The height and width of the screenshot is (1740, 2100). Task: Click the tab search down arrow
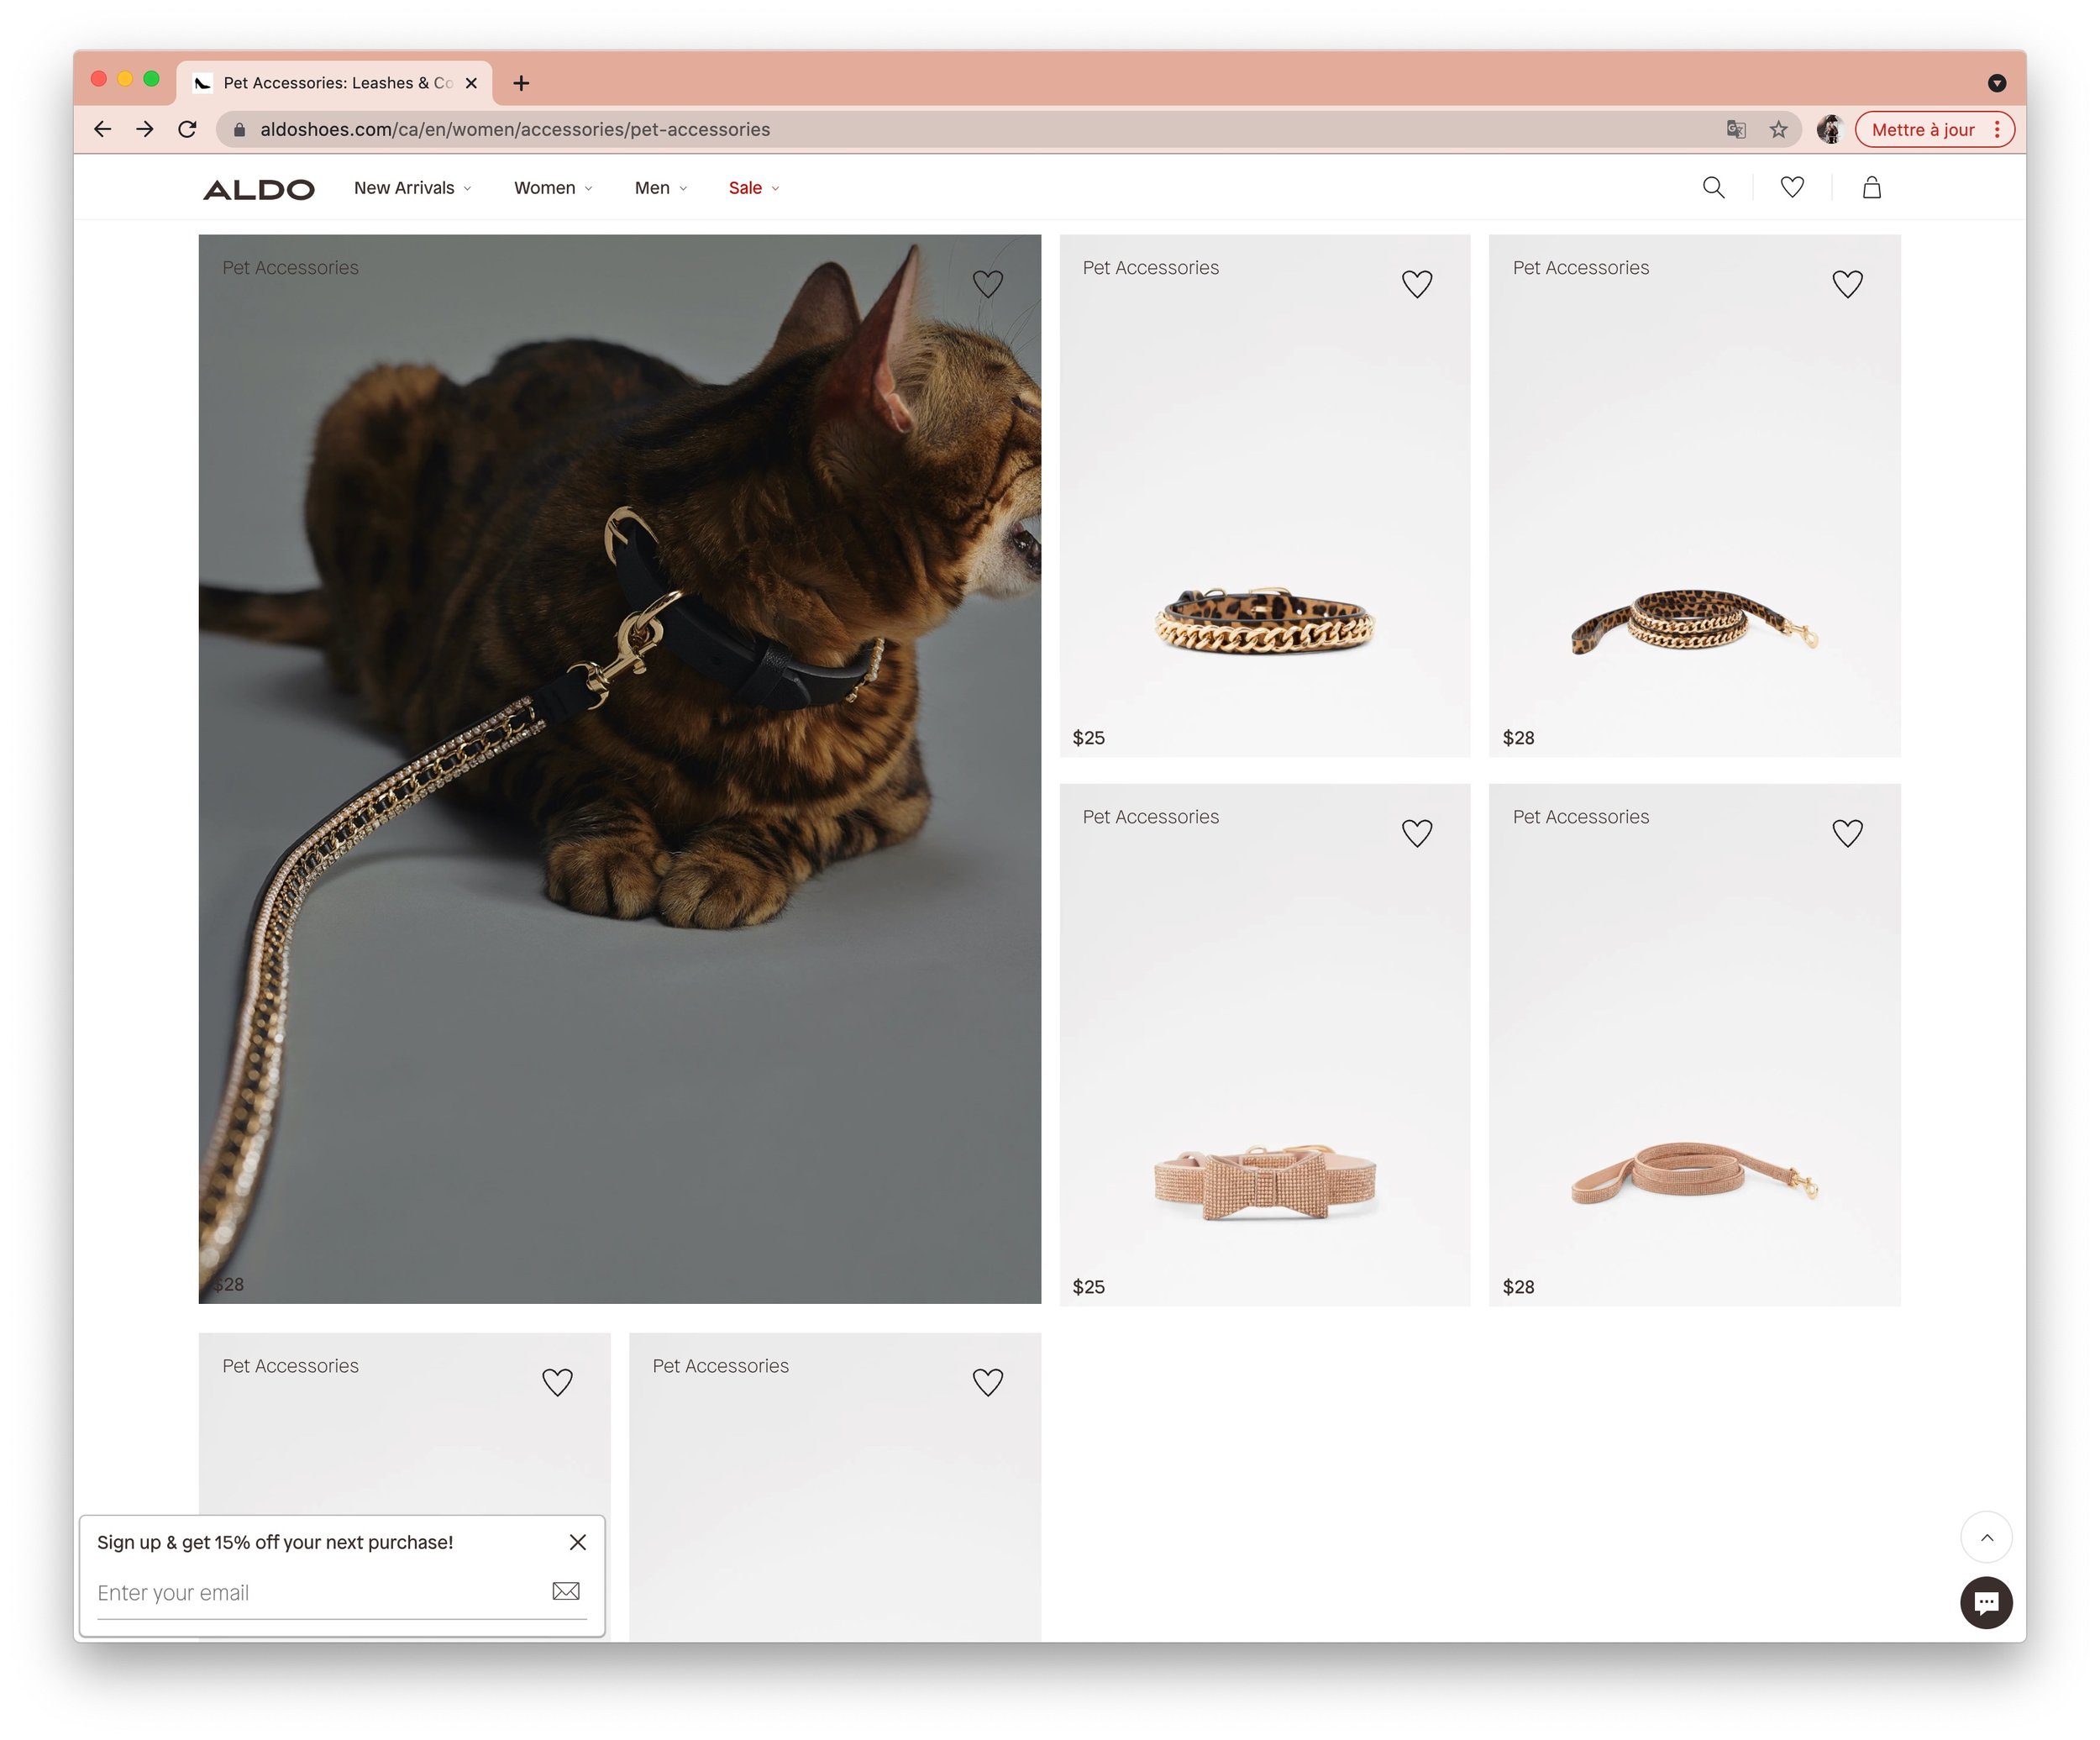tap(1997, 83)
